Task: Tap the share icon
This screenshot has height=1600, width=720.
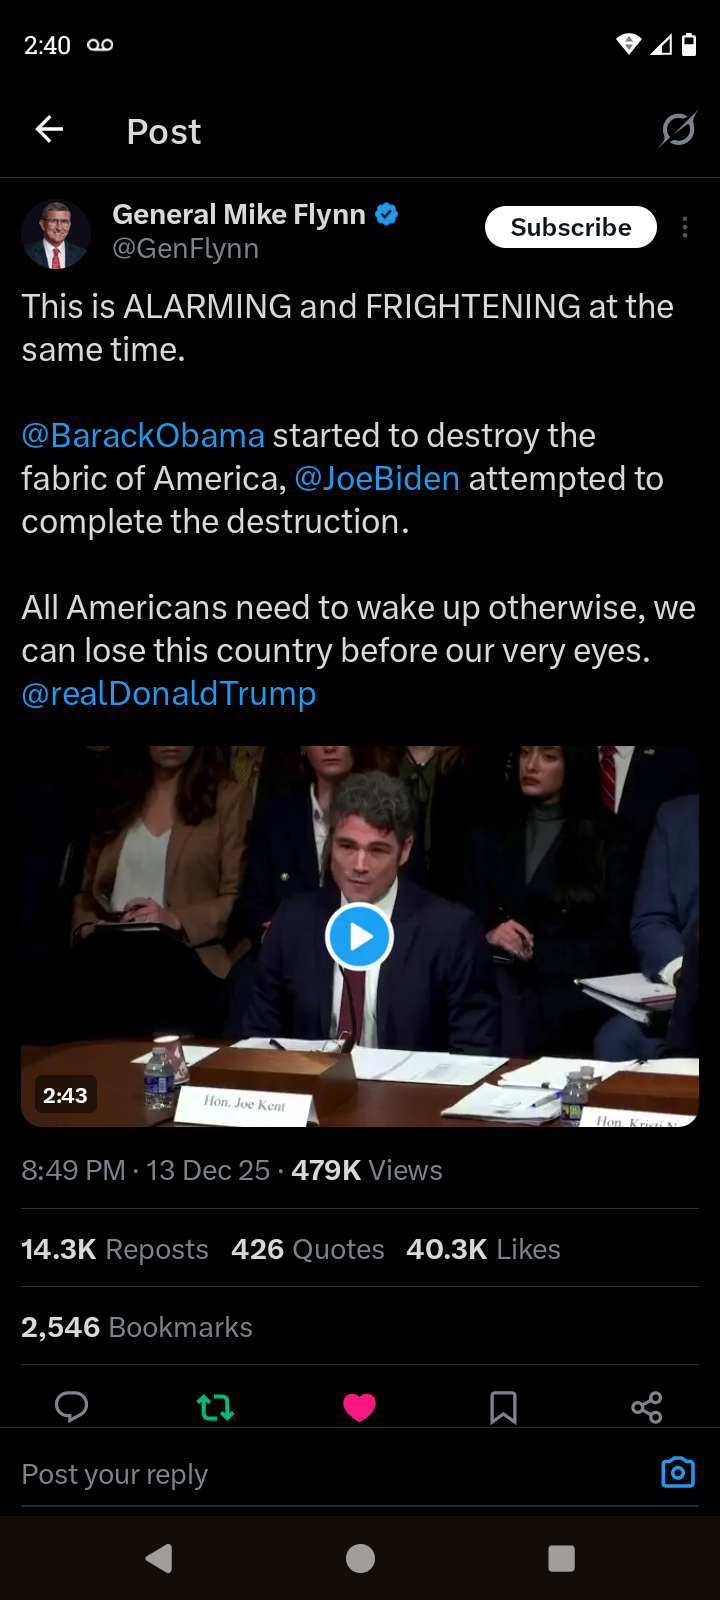Action: pos(647,1407)
